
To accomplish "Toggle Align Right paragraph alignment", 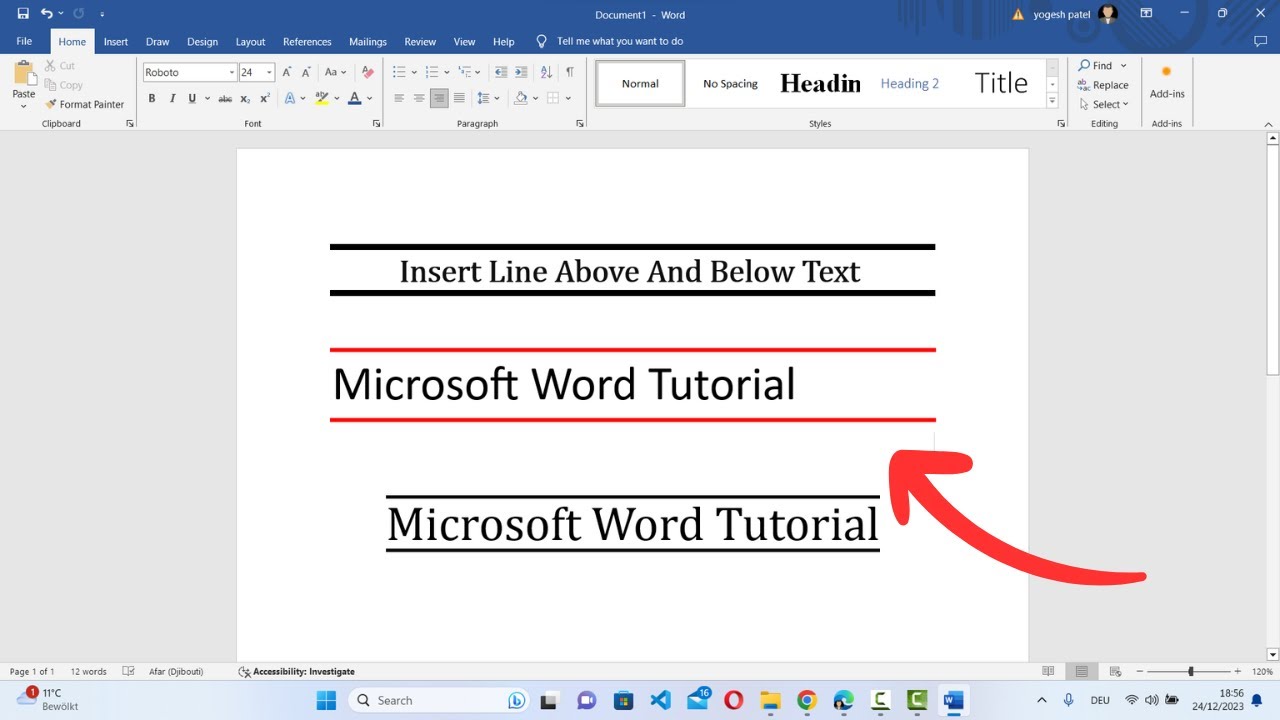I will pos(439,98).
